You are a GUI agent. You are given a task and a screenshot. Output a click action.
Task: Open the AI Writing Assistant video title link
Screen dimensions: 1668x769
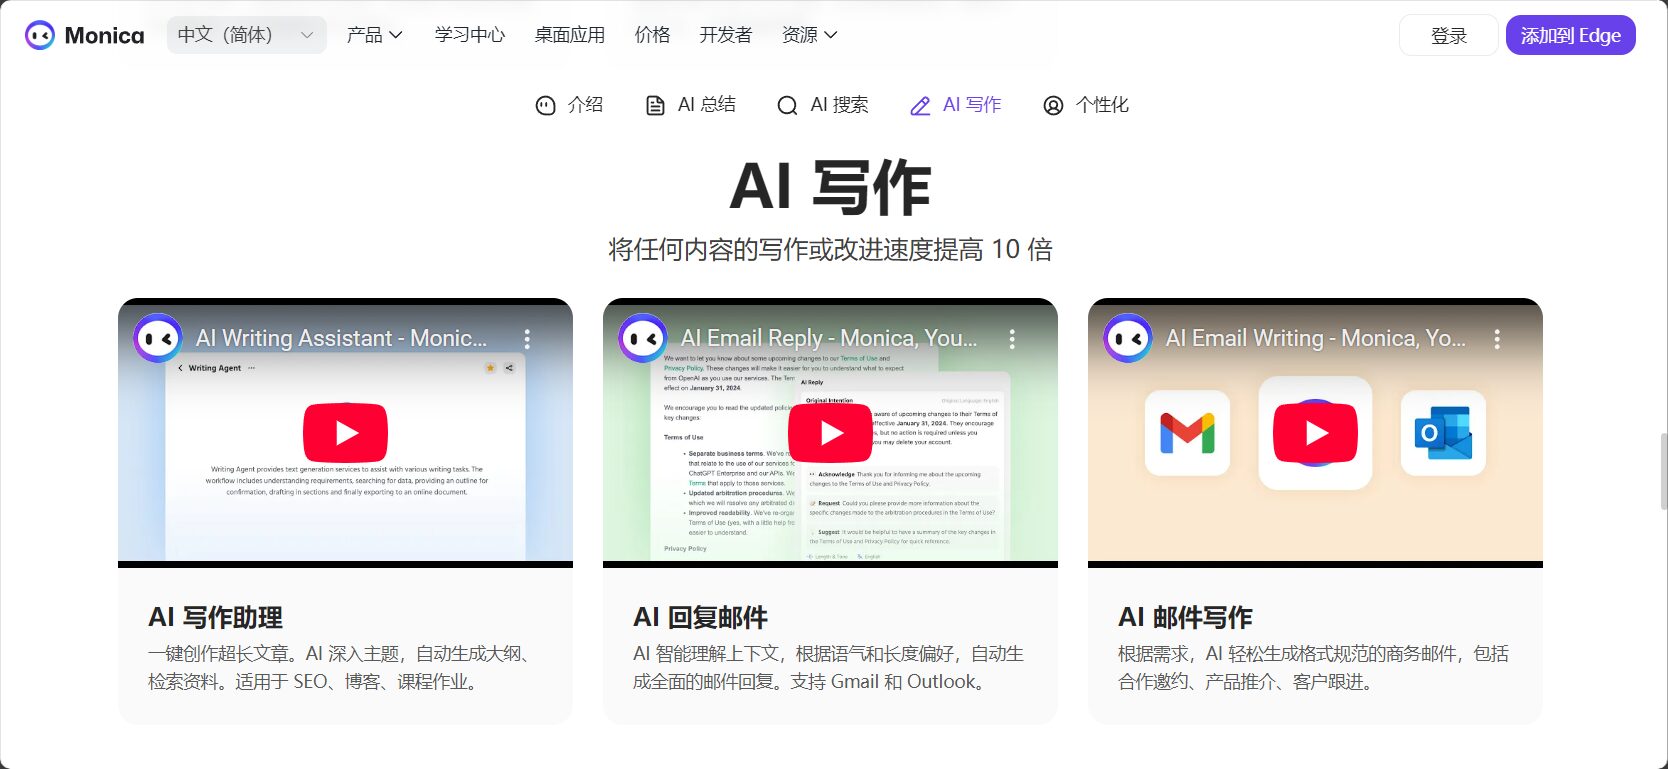341,338
